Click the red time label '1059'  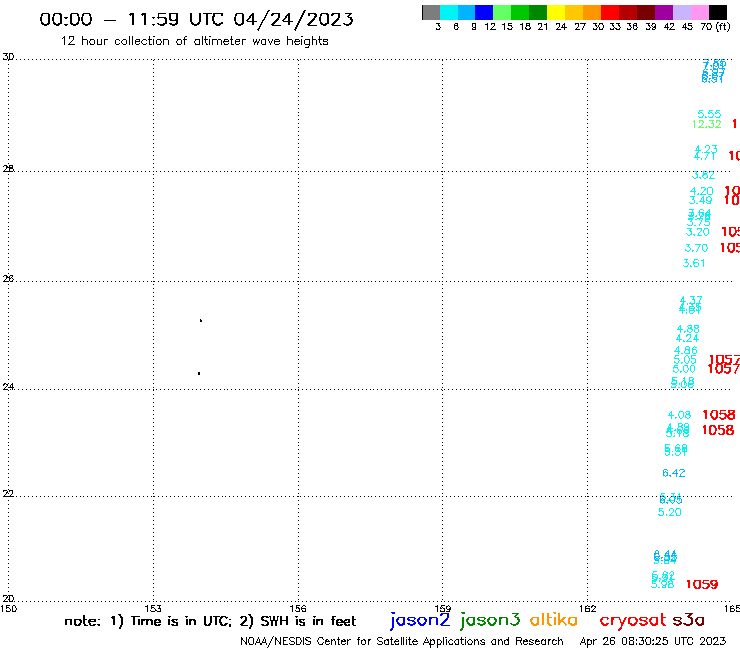click(702, 584)
